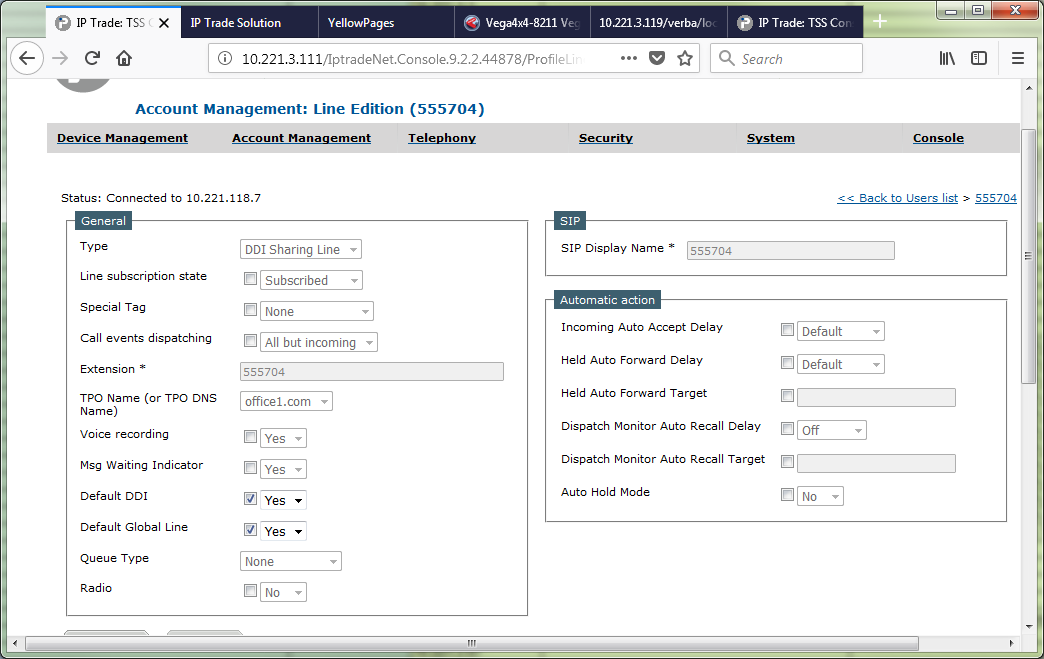Open the Device Management menu
The height and width of the screenshot is (659, 1044).
[123, 138]
